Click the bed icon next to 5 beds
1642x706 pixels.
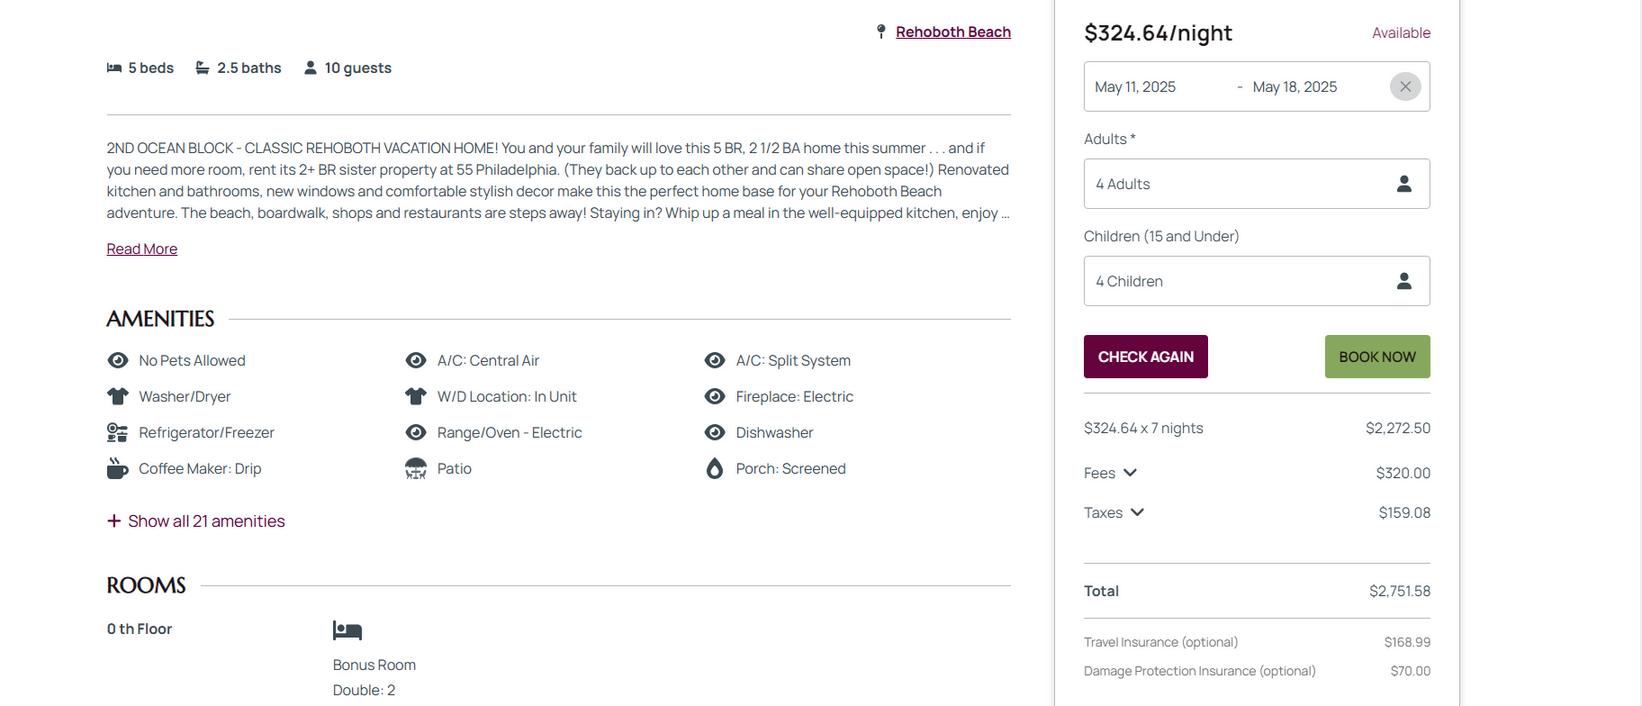pyautogui.click(x=114, y=68)
